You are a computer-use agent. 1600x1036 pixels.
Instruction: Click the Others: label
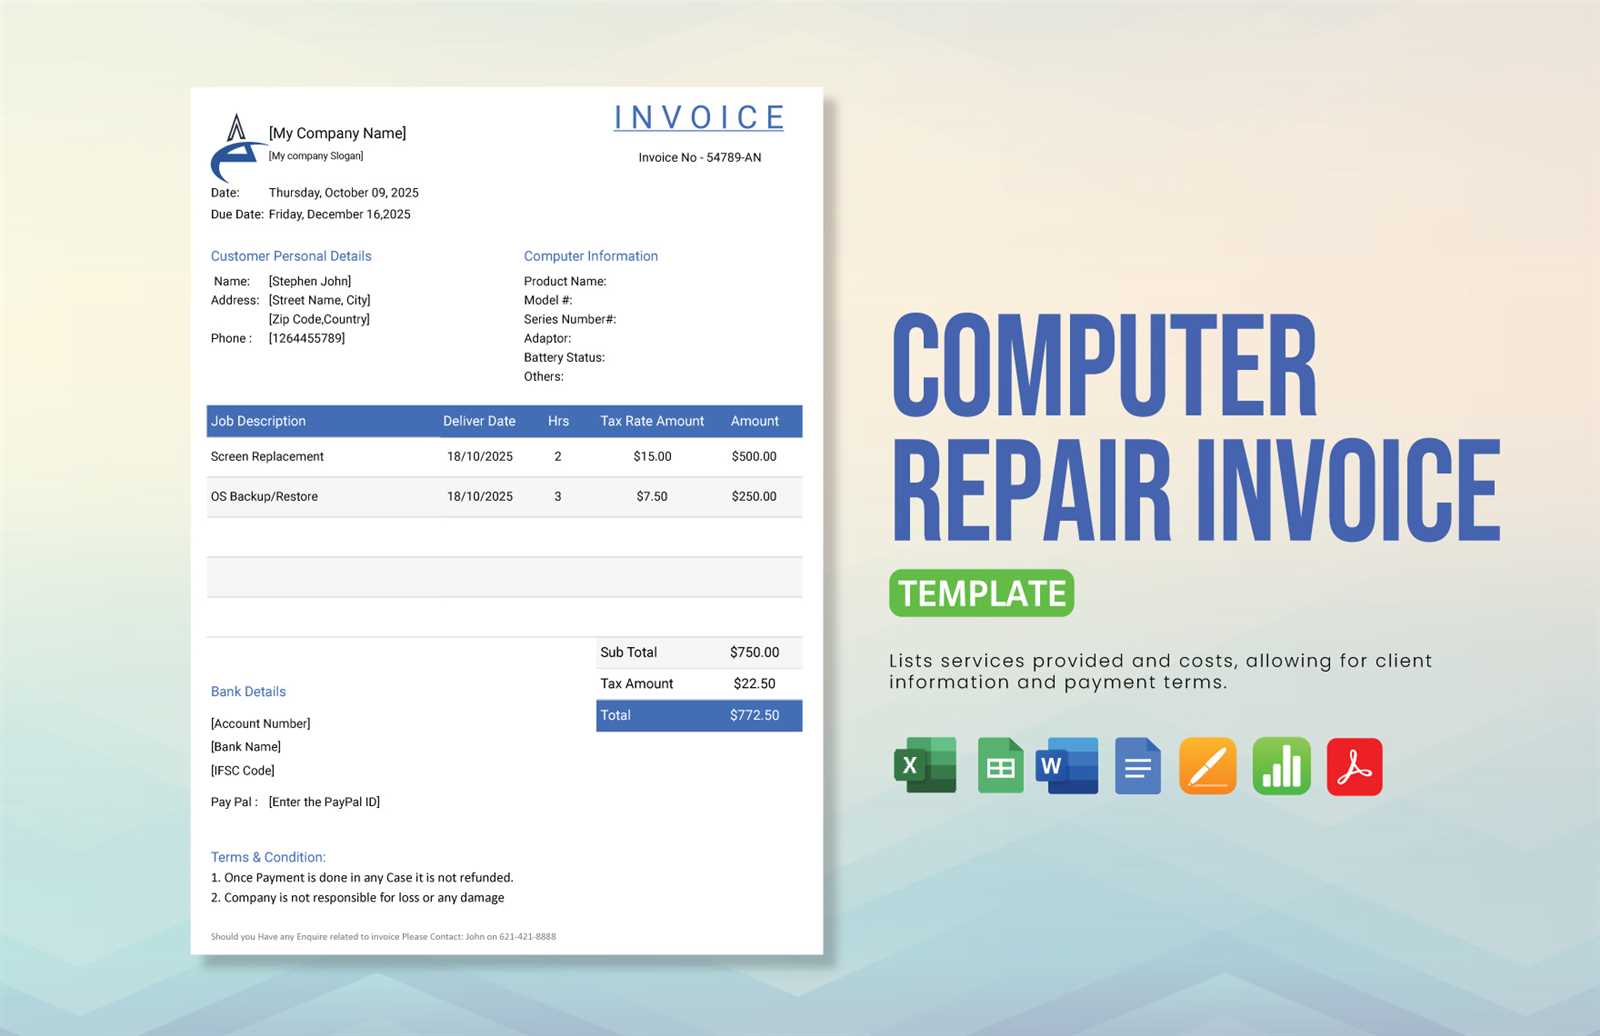pos(544,377)
